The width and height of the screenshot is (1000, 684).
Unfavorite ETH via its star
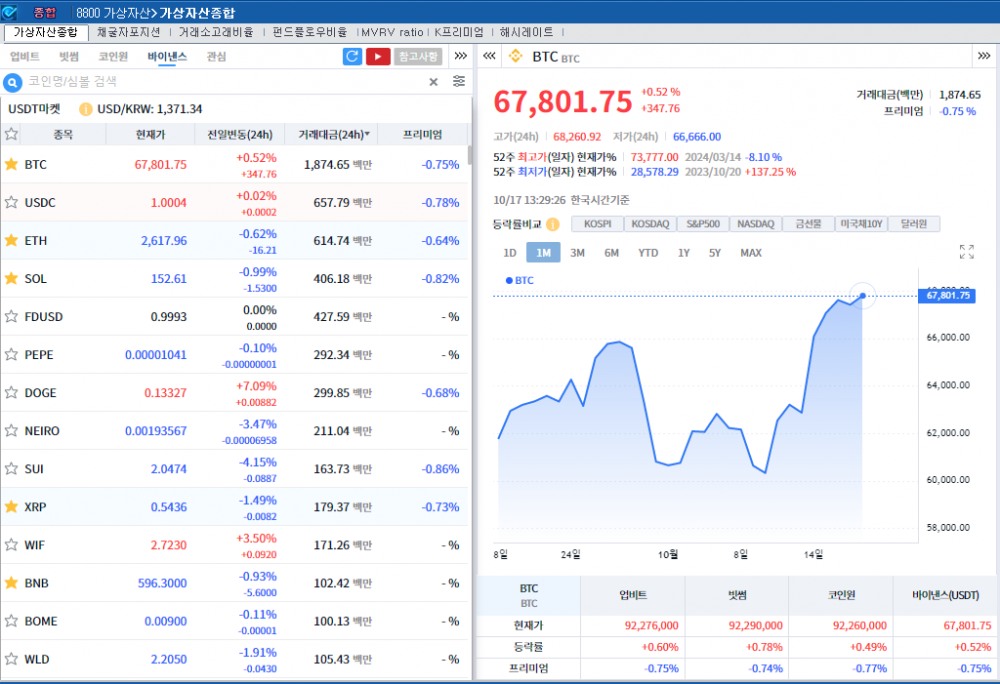click(x=12, y=240)
